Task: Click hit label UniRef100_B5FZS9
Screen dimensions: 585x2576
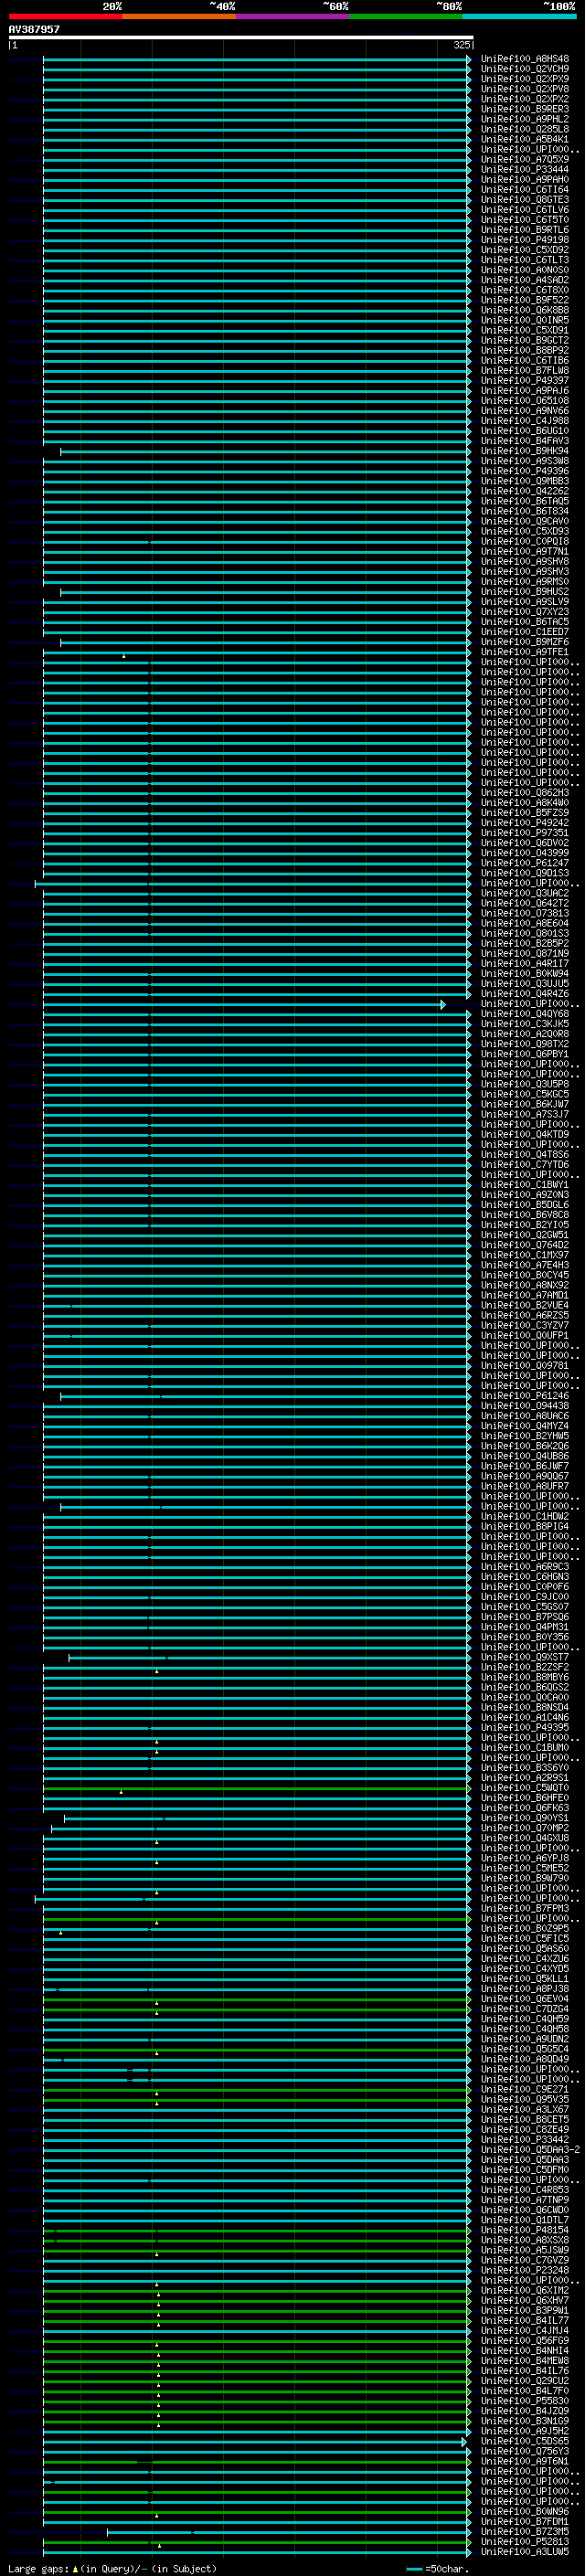Action: [524, 813]
